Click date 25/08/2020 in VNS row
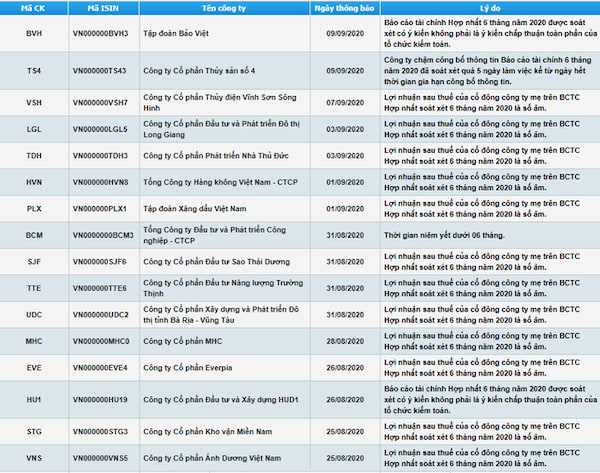 [345, 458]
